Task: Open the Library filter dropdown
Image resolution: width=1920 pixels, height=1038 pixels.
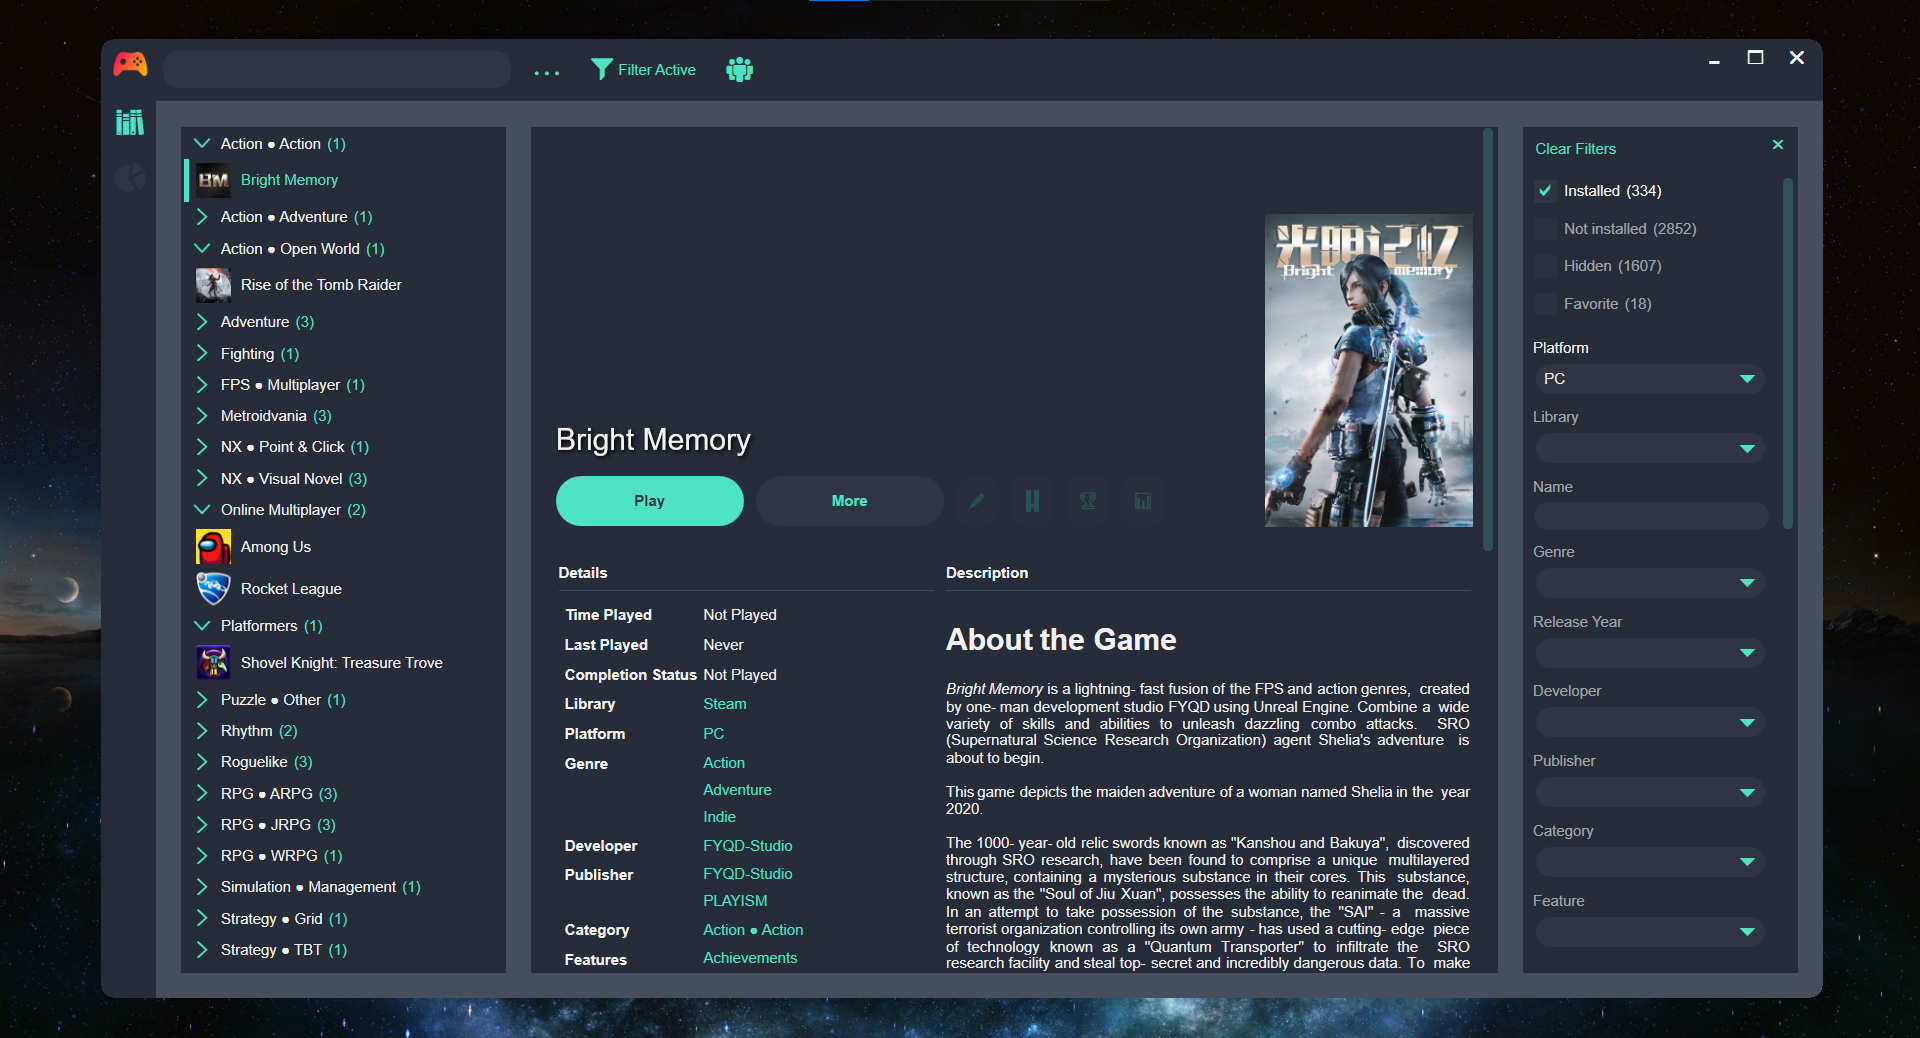Action: click(x=1650, y=448)
